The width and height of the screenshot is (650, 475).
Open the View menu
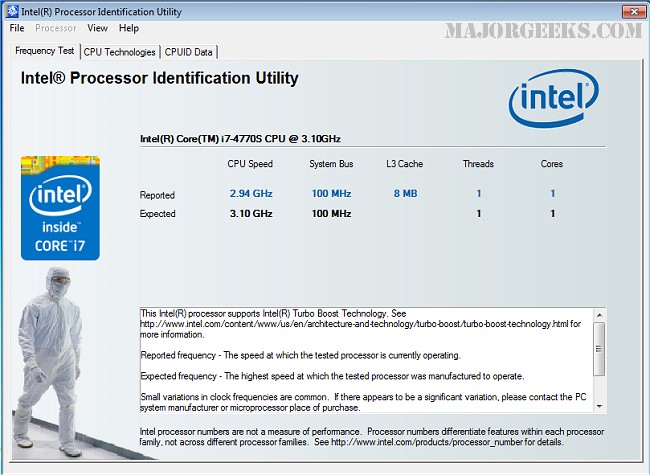pyautogui.click(x=97, y=28)
